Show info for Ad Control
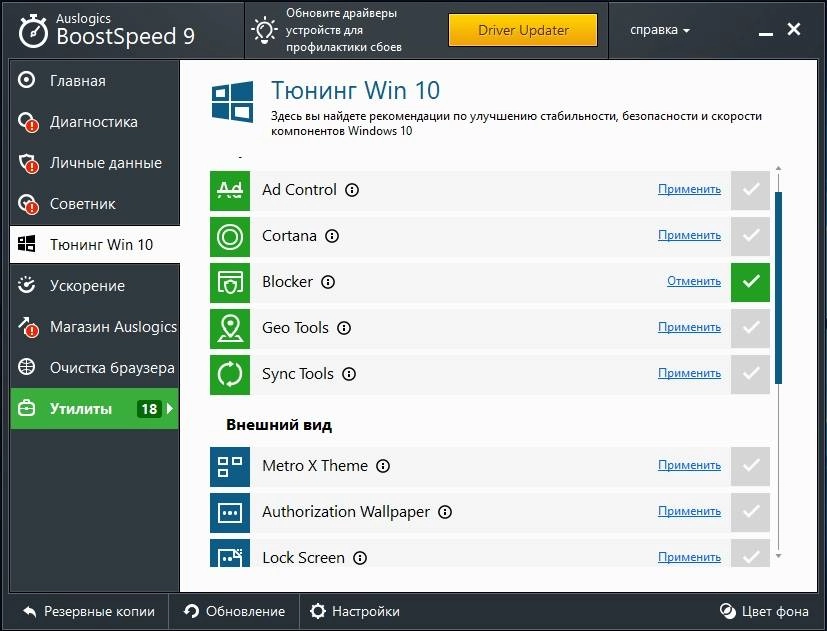The height and width of the screenshot is (631, 827). pos(352,190)
